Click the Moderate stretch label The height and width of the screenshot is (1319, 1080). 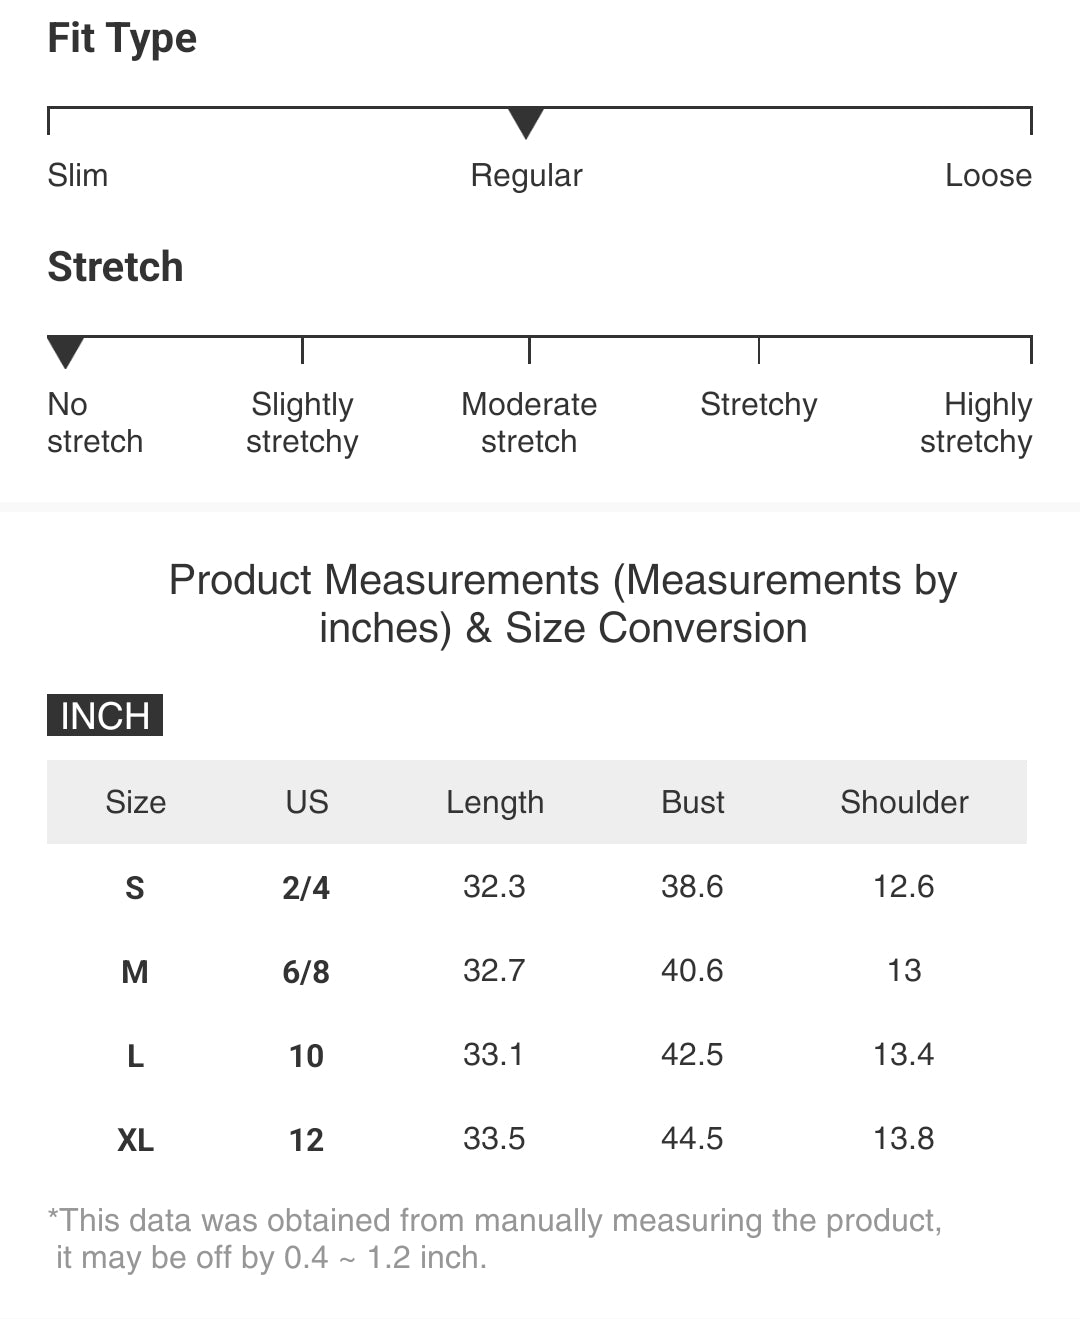click(529, 422)
